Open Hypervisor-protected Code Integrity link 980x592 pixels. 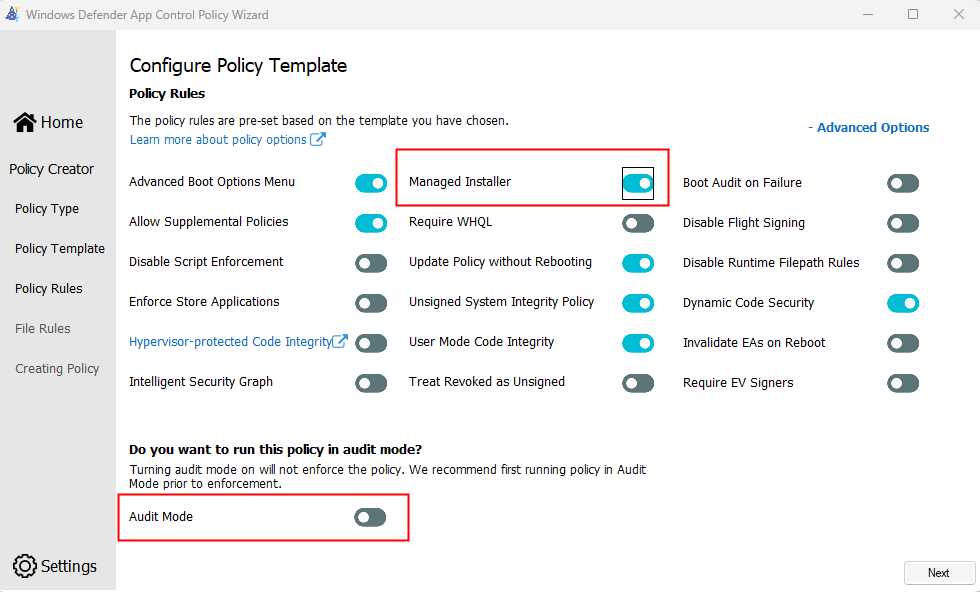(x=230, y=342)
